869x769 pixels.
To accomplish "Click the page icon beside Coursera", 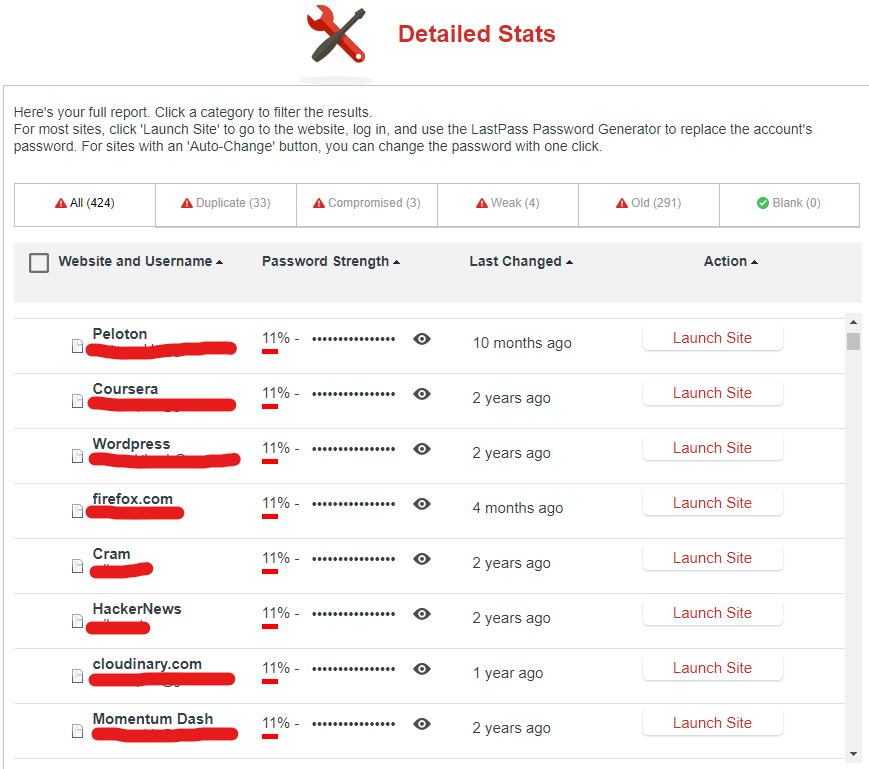I will click(x=78, y=401).
